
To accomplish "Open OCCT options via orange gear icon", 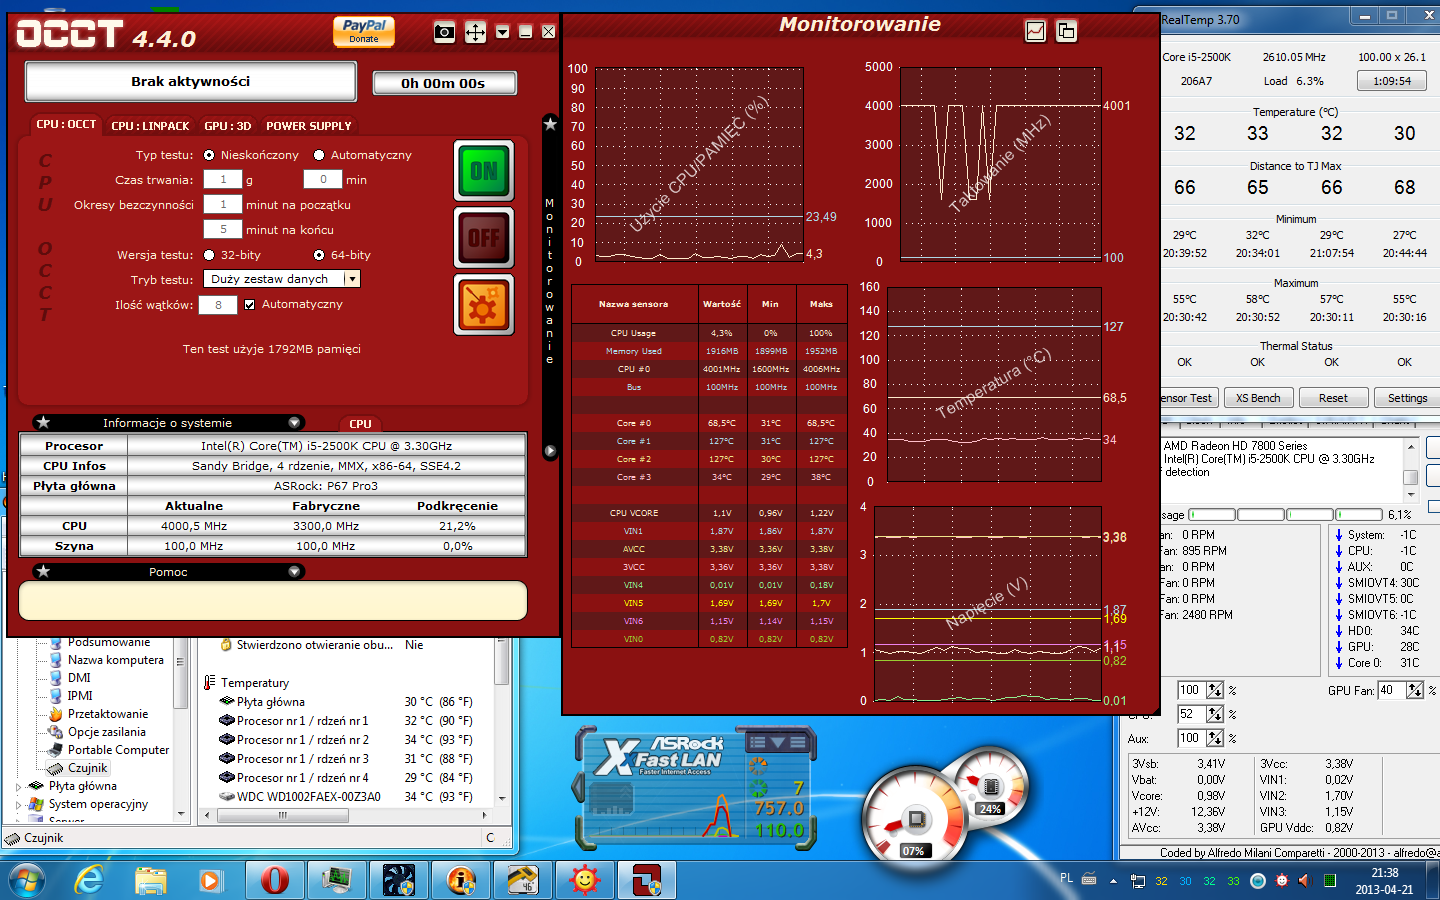I will 484,305.
